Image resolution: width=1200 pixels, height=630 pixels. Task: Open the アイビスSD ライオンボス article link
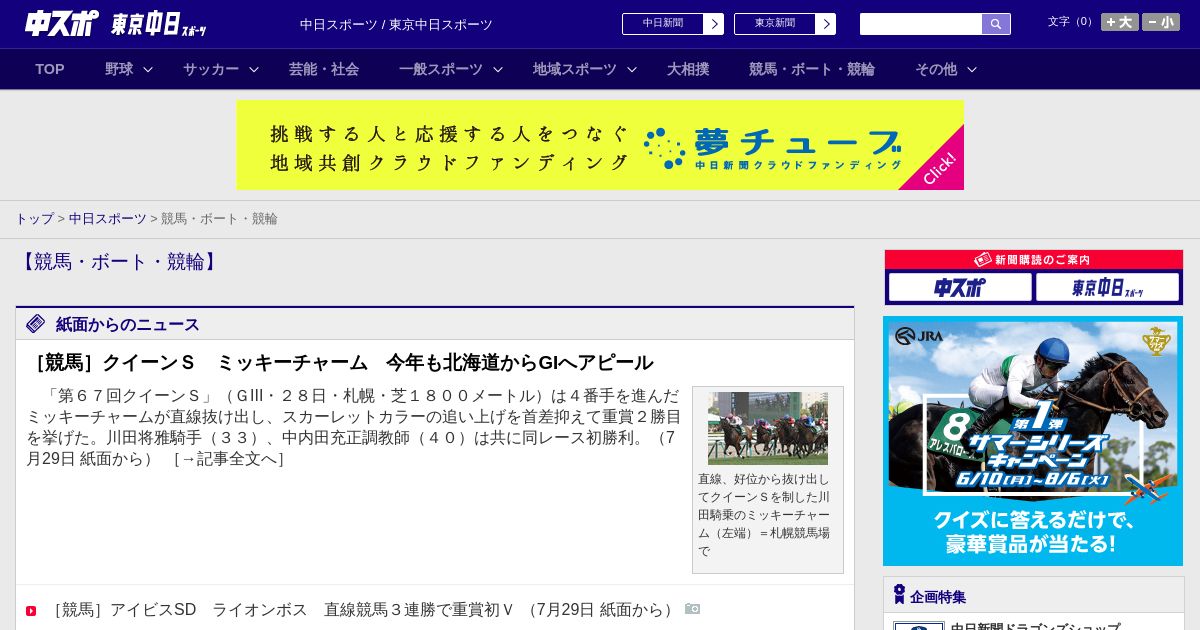[x=366, y=609]
